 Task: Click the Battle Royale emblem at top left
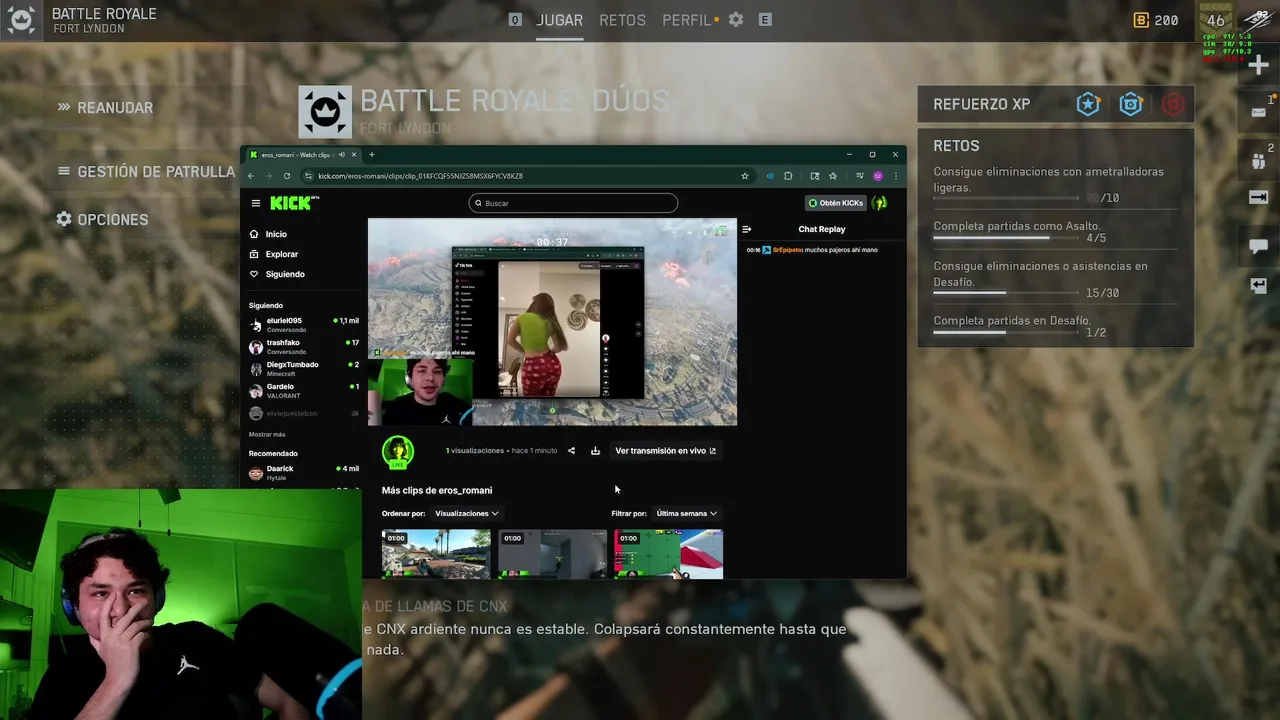pyautogui.click(x=22, y=20)
